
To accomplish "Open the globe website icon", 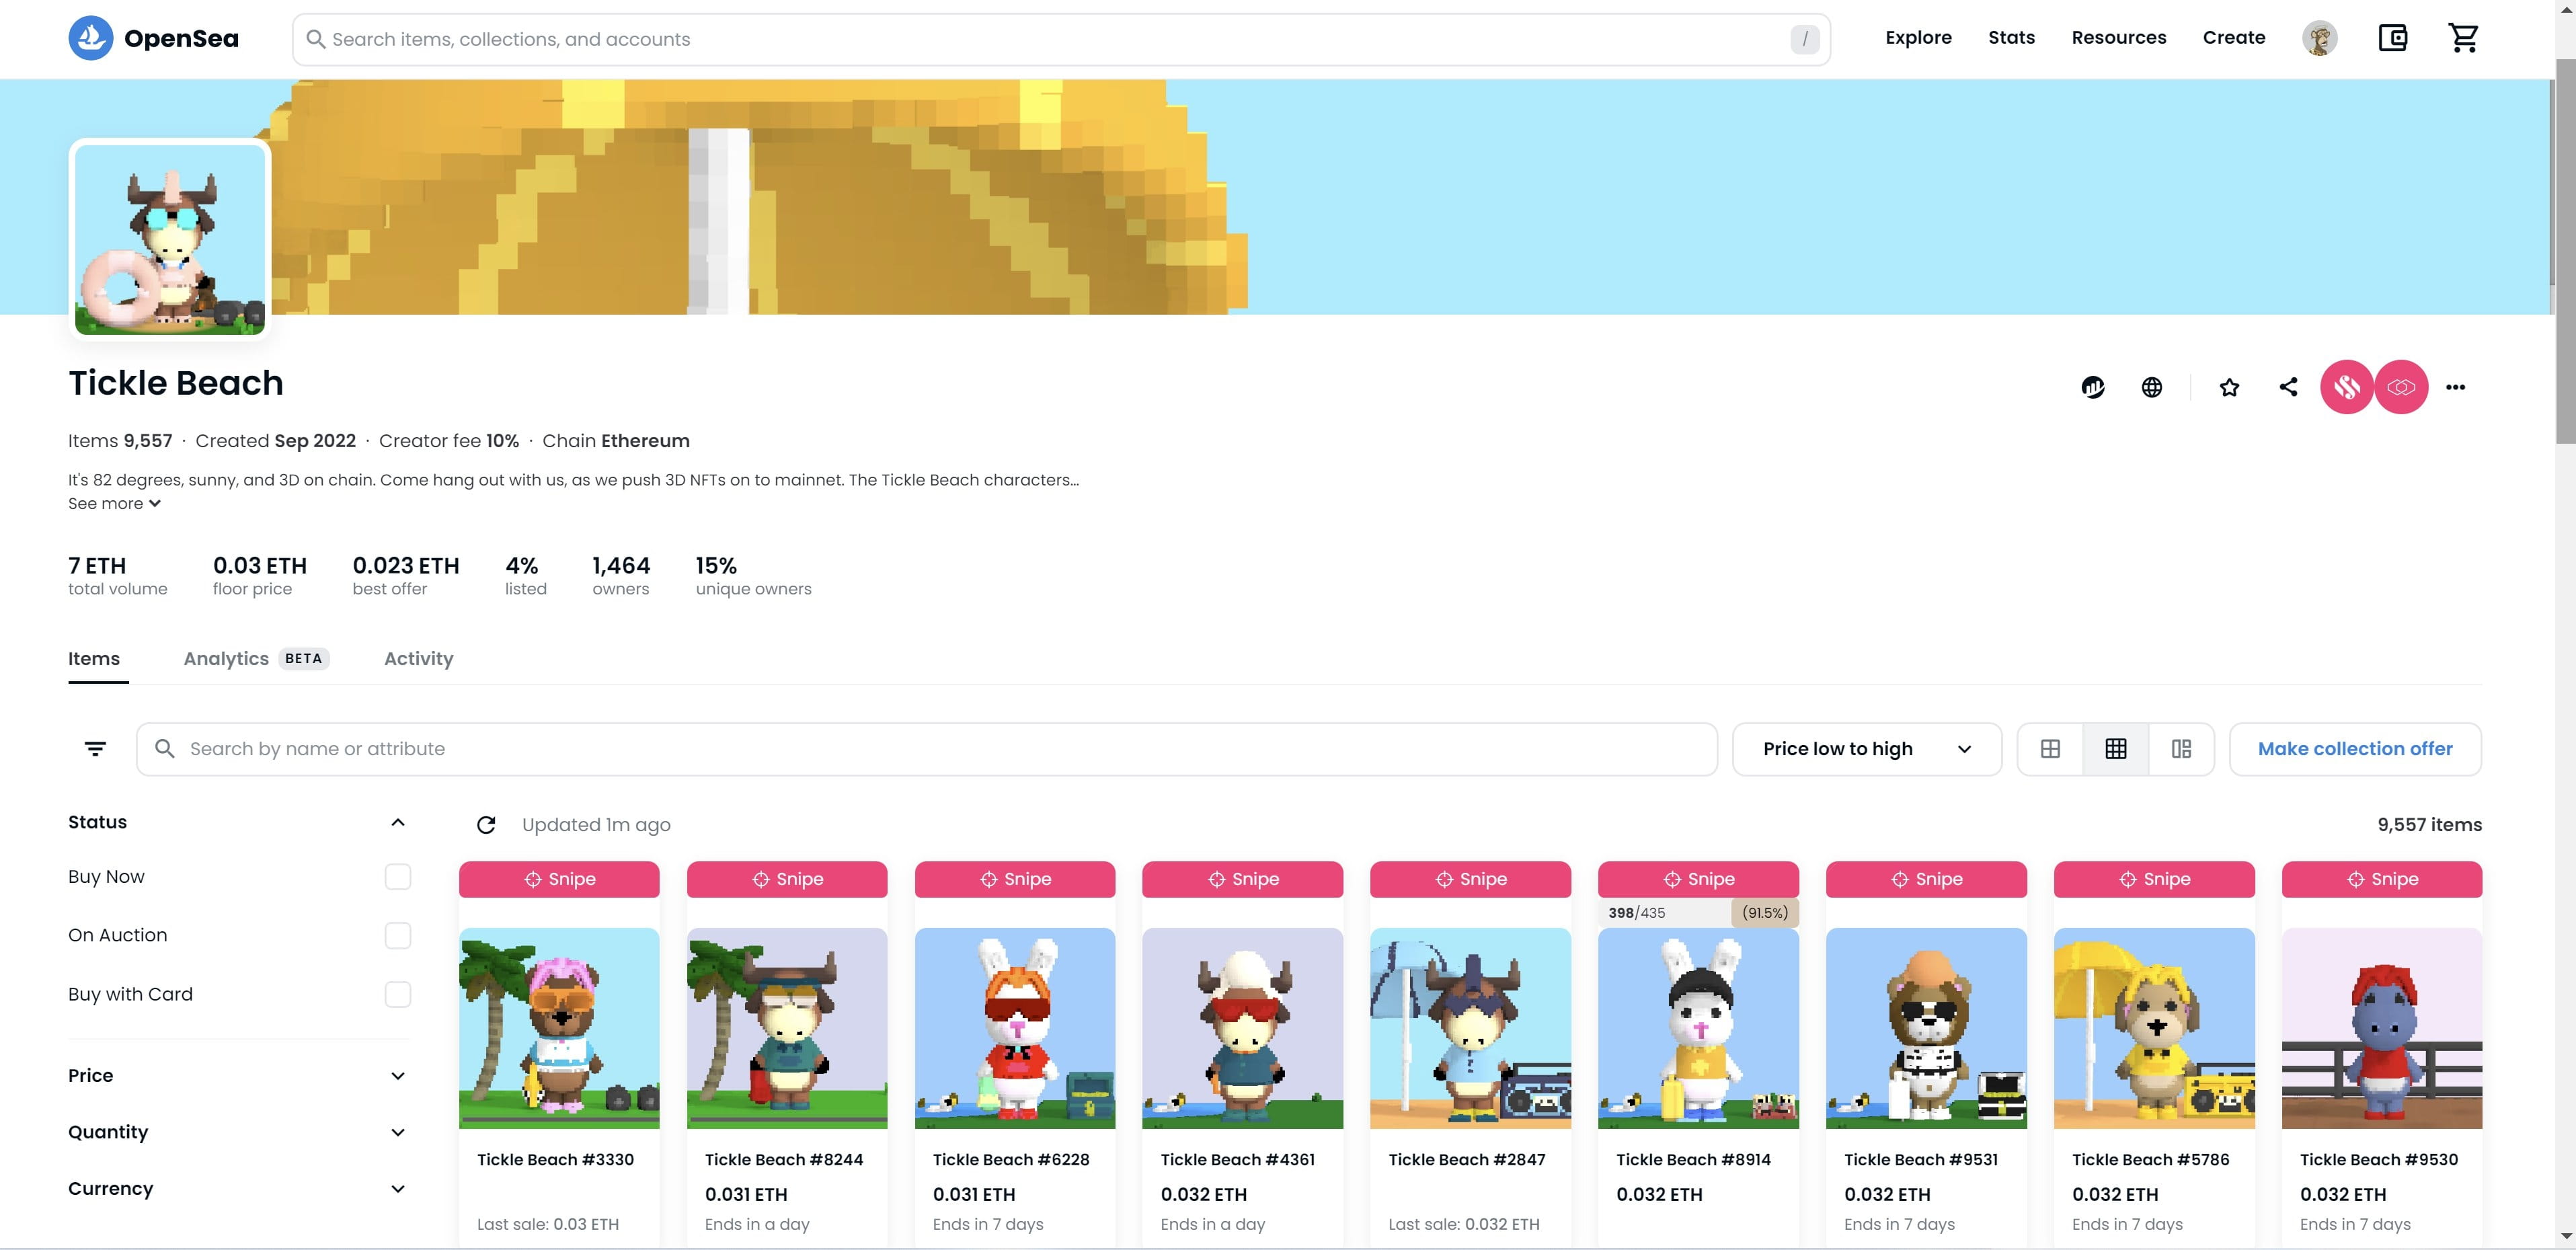I will point(2152,387).
